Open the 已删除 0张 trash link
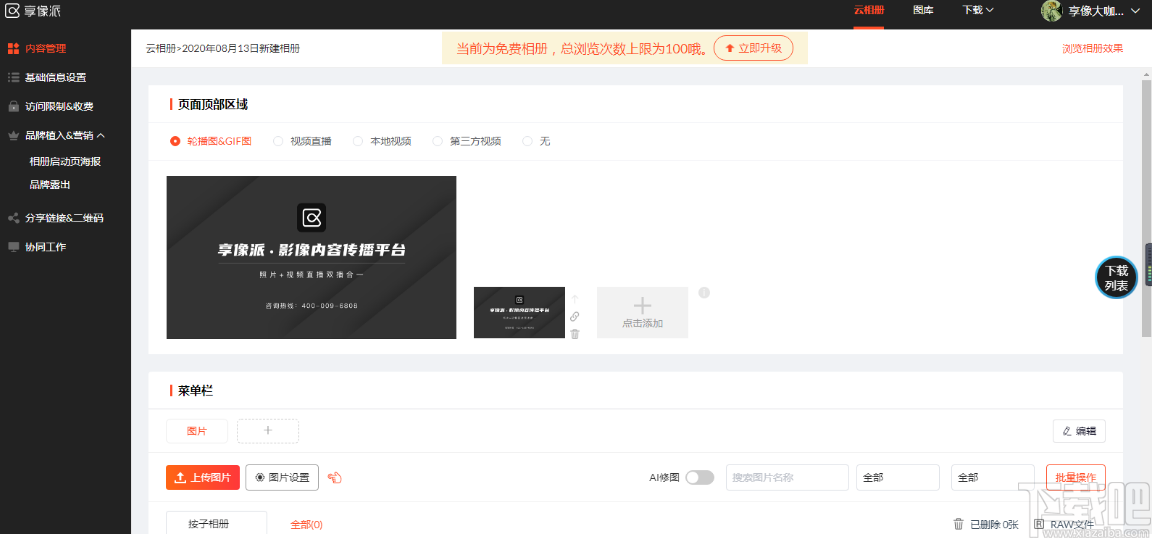 click(x=986, y=524)
